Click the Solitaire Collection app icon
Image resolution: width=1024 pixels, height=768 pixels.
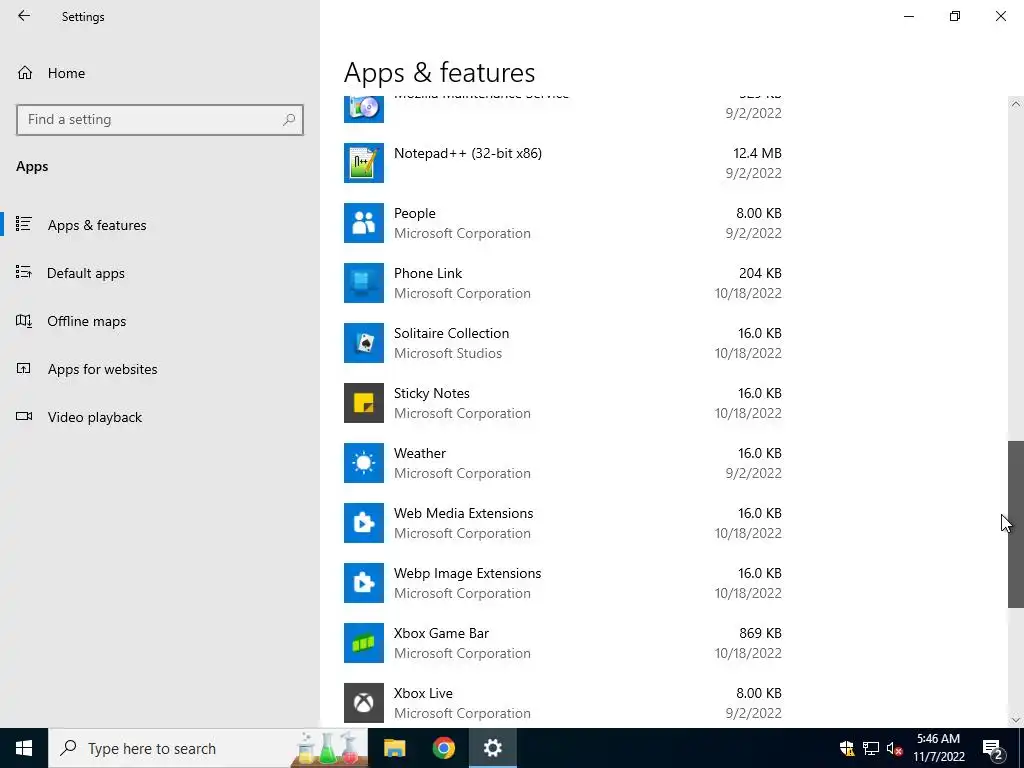pyautogui.click(x=364, y=344)
